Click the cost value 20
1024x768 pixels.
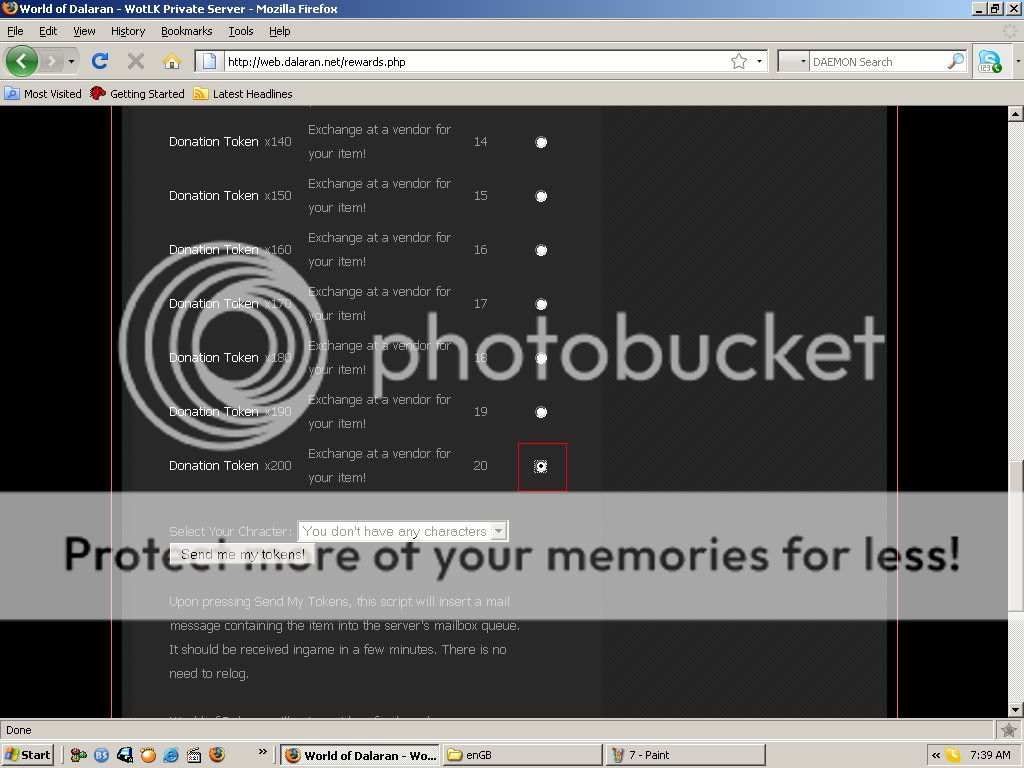480,466
